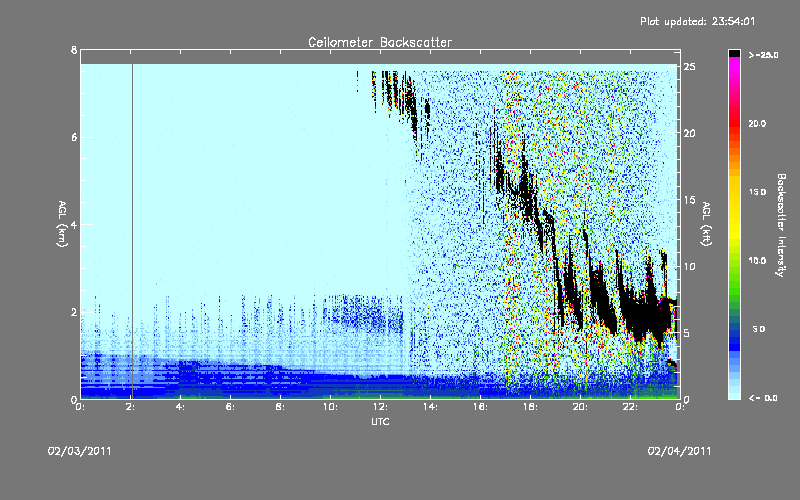Select the '14:' UTC hour label

point(430,407)
